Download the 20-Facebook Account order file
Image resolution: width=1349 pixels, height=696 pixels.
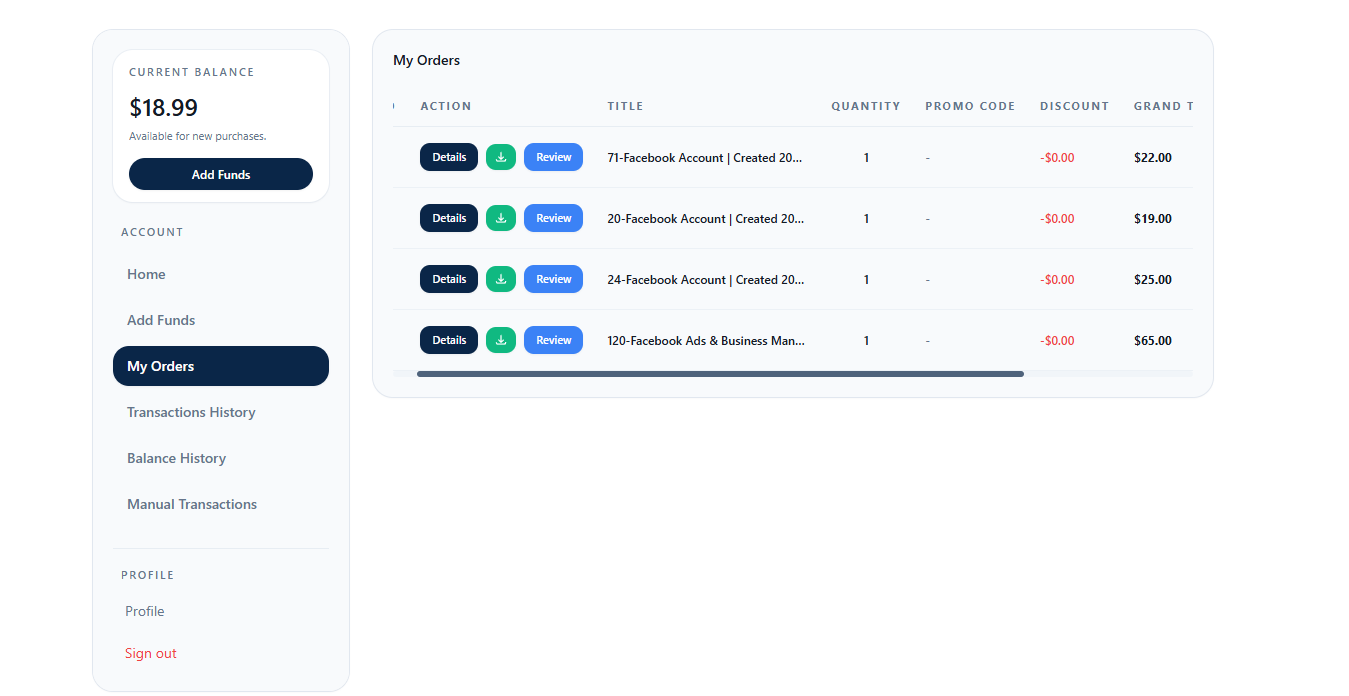click(501, 218)
